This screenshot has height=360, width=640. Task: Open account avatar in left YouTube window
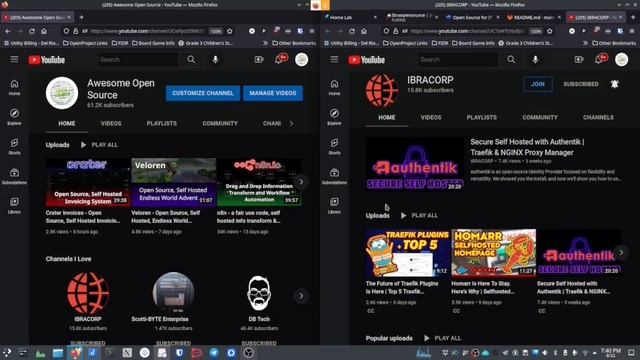[302, 60]
